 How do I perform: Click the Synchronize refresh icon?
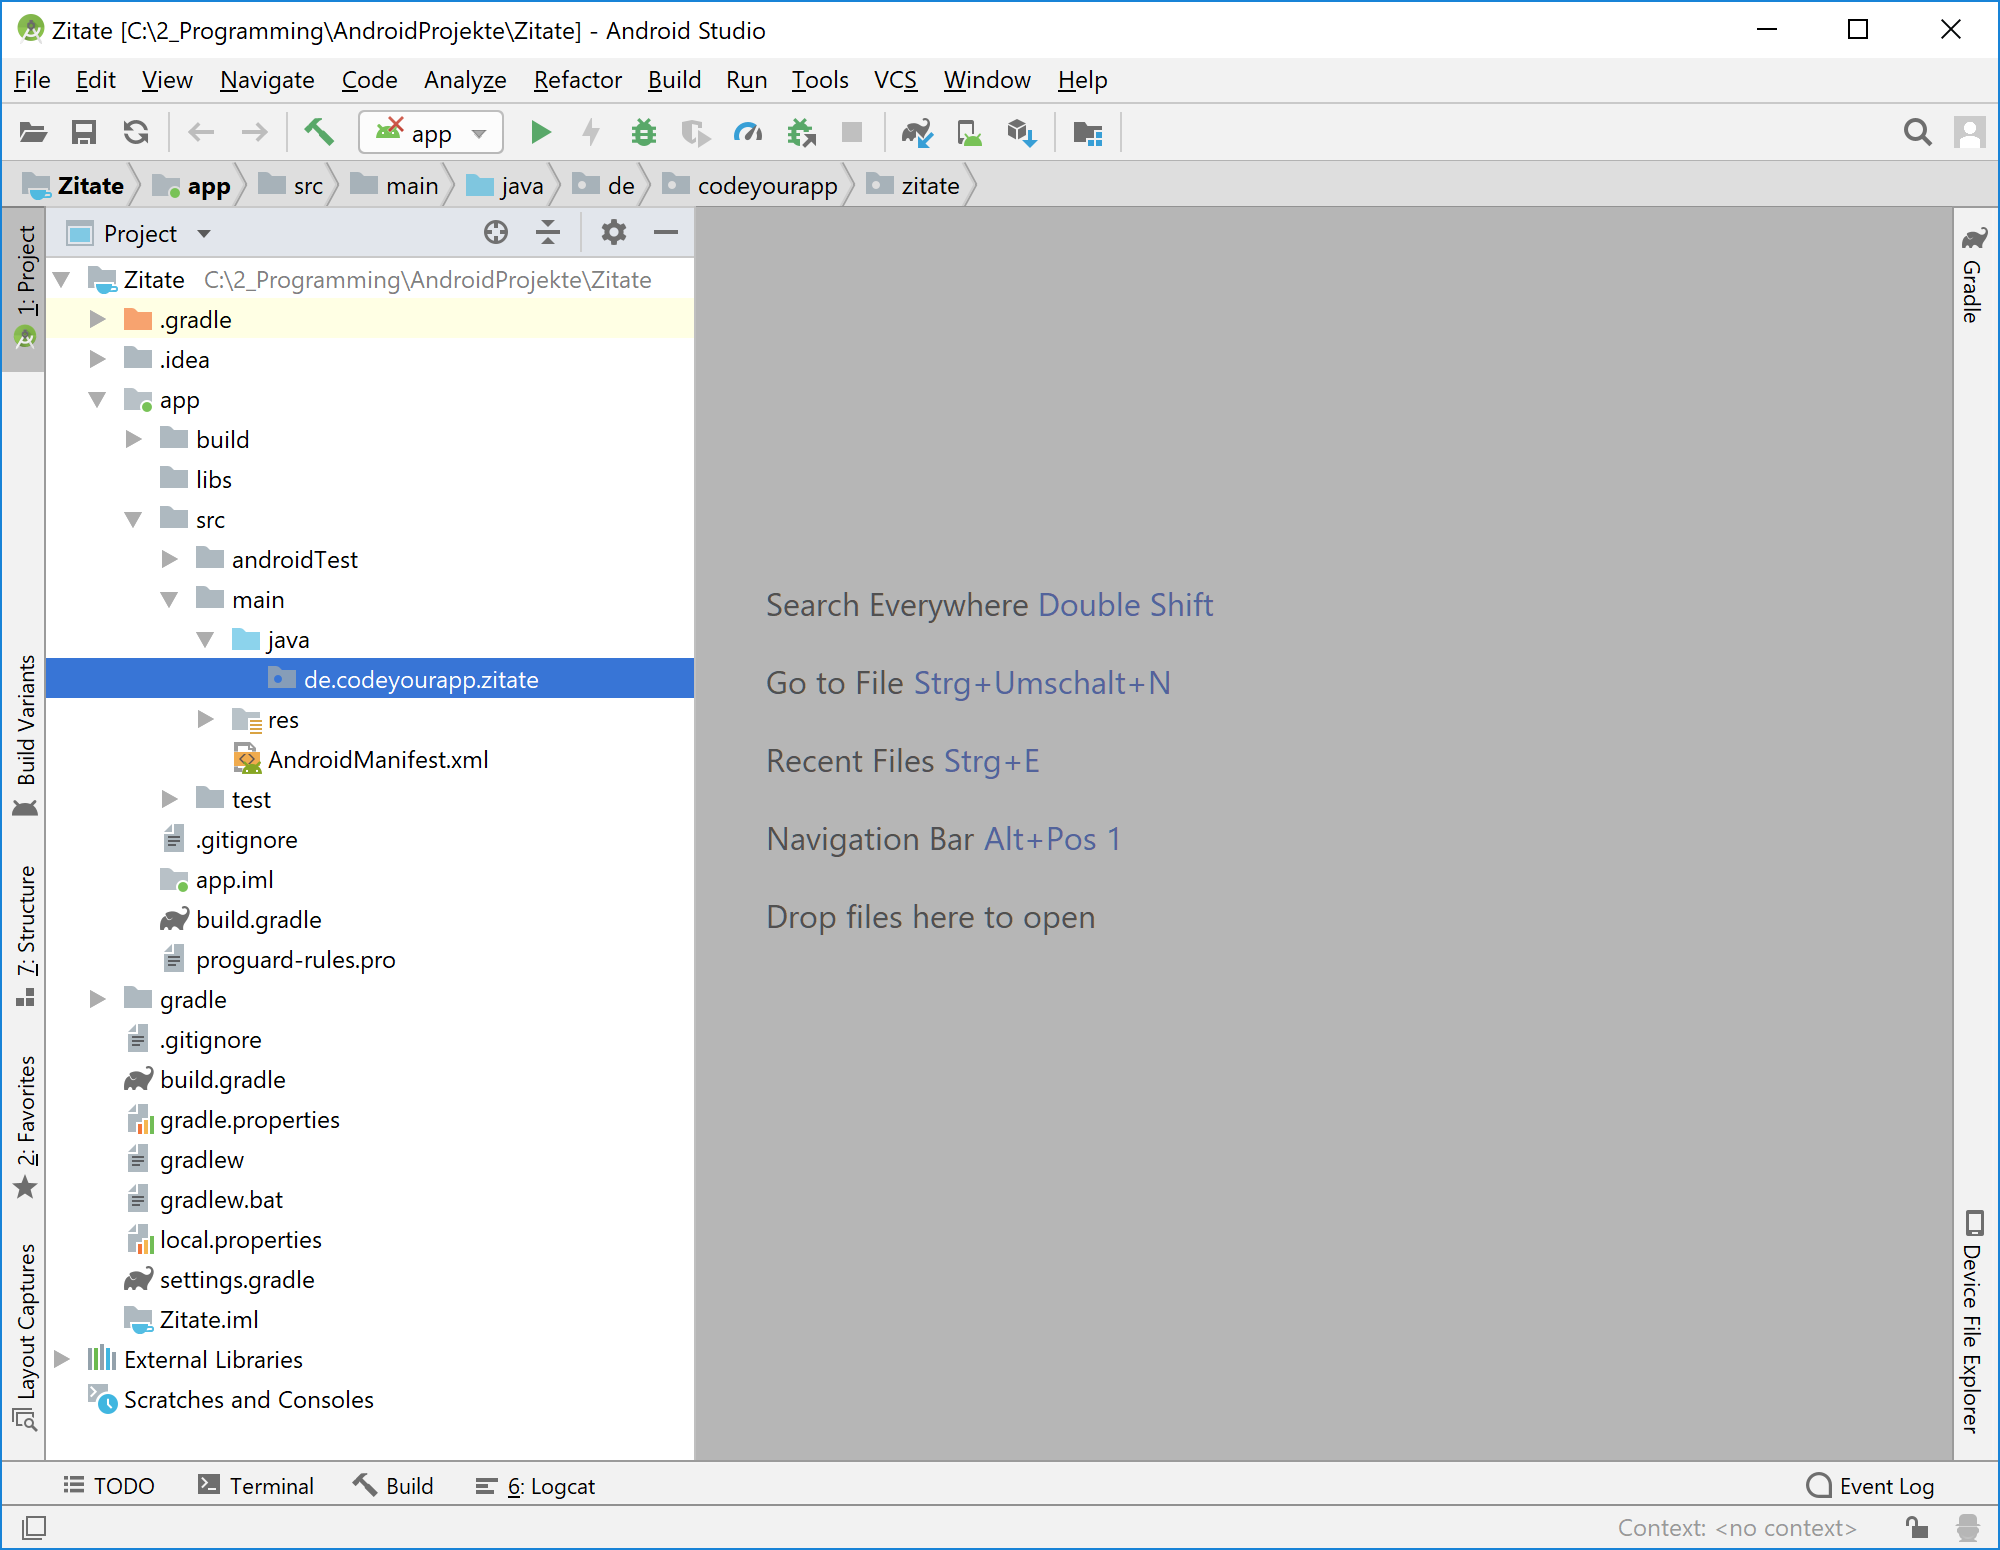pyautogui.click(x=136, y=132)
